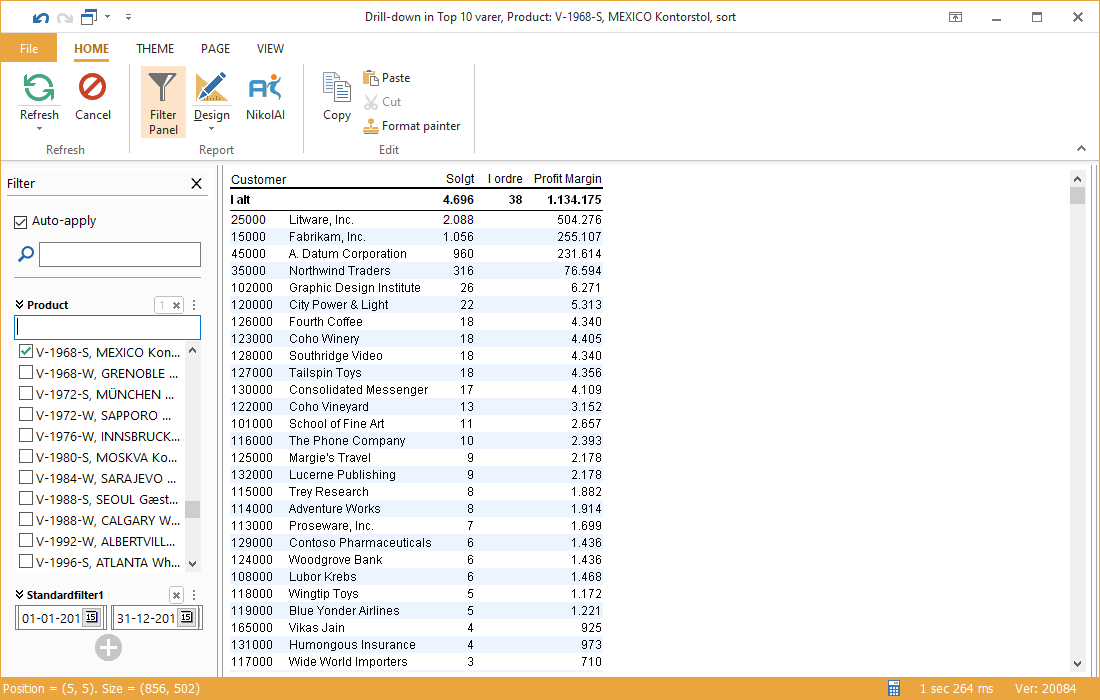
Task: Open the start date calendar picker
Action: [x=91, y=617]
